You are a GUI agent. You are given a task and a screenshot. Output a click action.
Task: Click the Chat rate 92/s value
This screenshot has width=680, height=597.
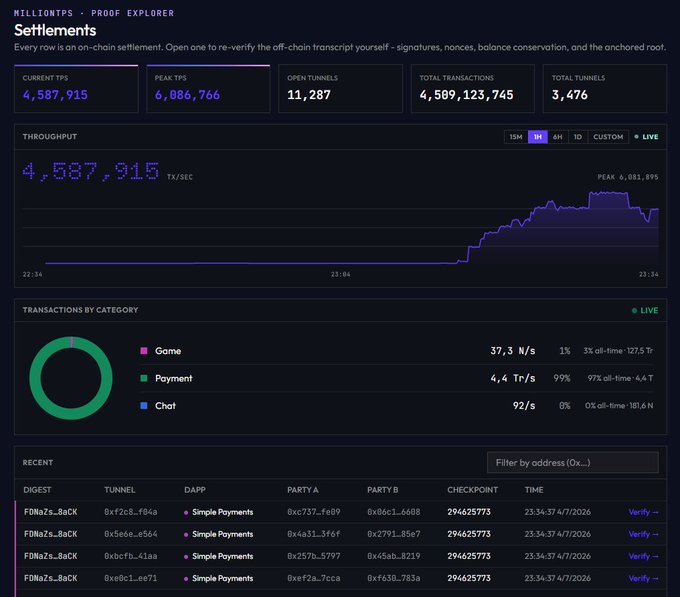click(524, 406)
